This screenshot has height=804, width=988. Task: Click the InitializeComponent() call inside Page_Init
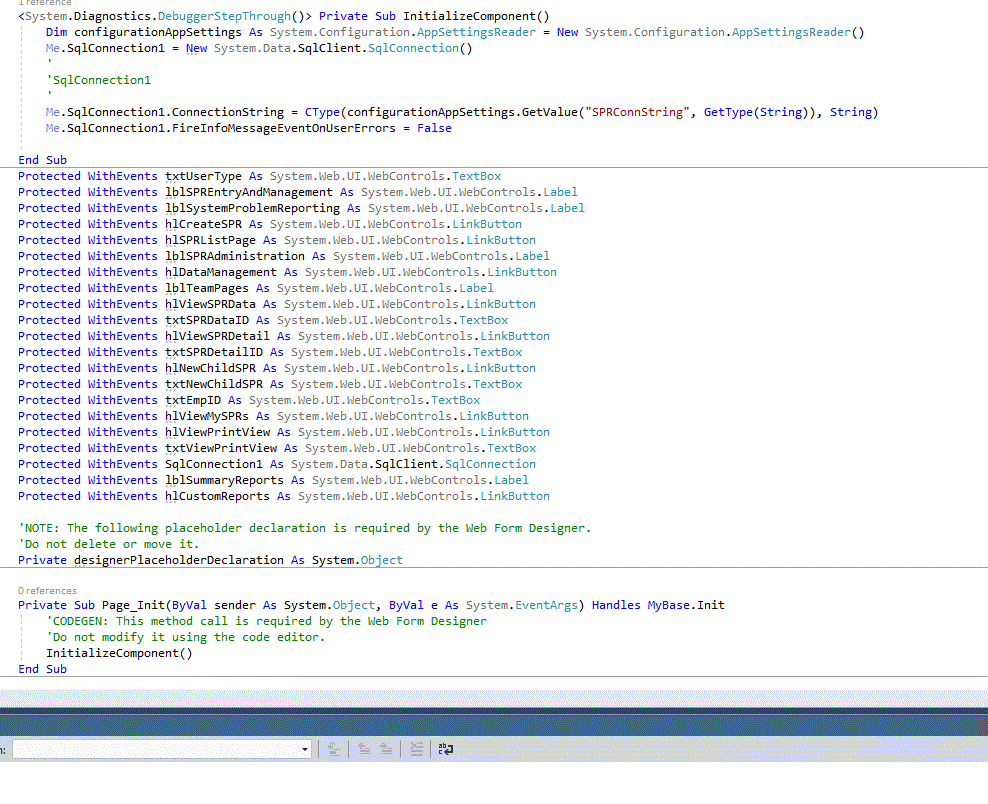(x=119, y=653)
